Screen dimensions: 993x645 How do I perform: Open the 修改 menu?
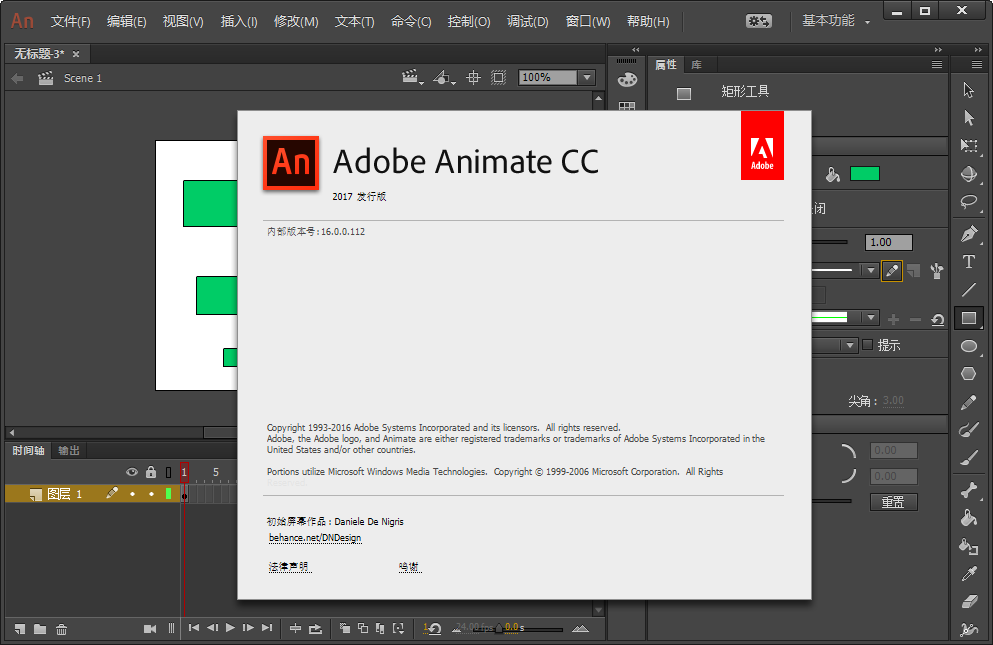click(x=296, y=20)
